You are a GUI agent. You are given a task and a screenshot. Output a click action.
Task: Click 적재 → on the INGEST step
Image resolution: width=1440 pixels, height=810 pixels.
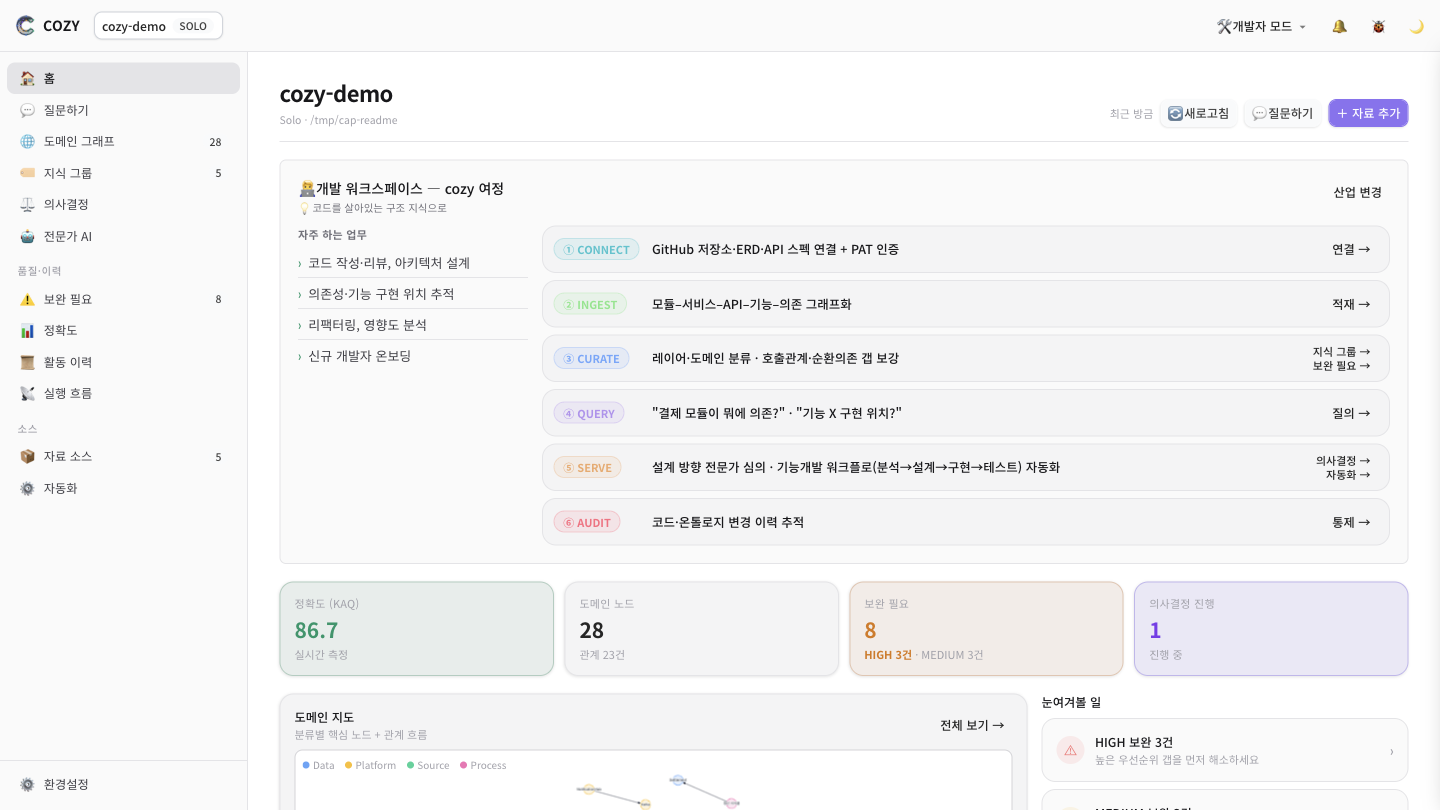click(x=1351, y=304)
